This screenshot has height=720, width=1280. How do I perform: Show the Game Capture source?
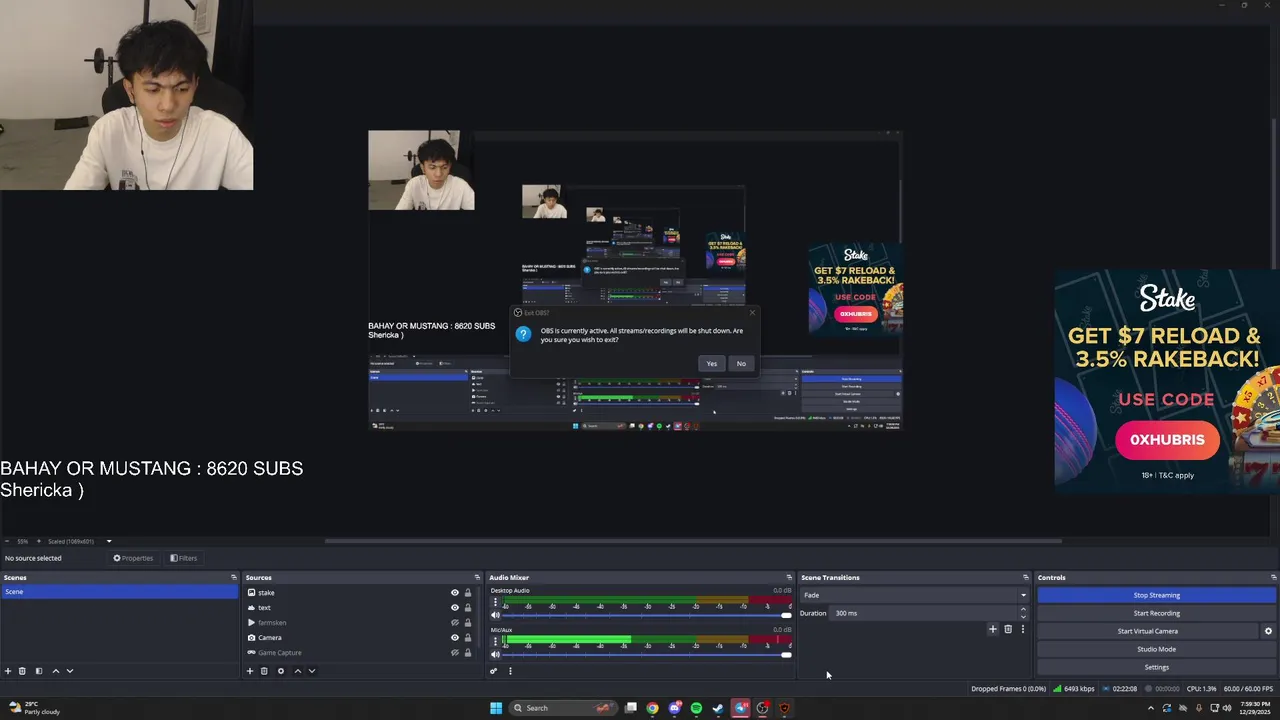coord(455,653)
